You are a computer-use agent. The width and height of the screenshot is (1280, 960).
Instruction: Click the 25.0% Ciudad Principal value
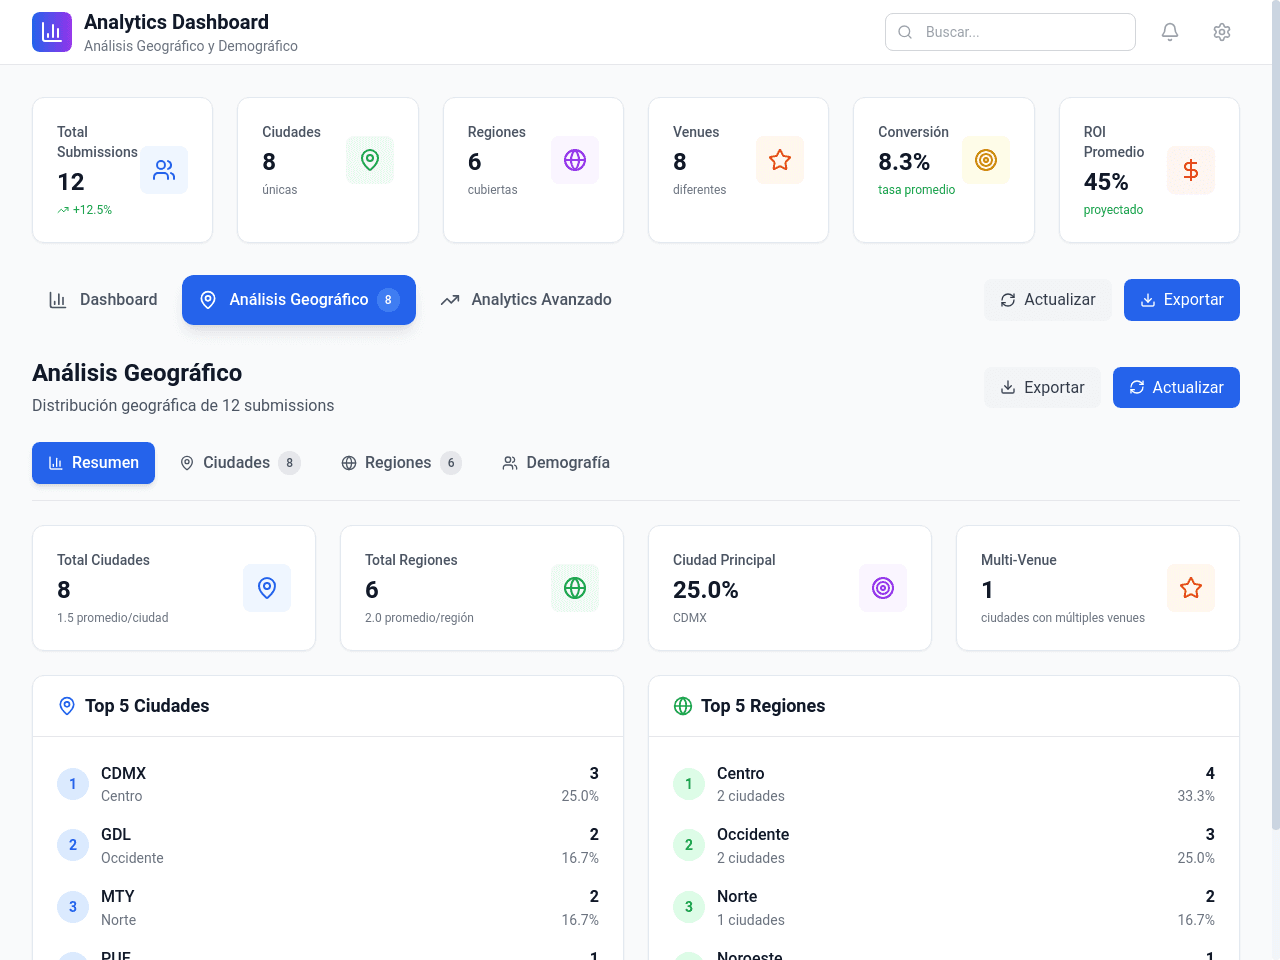[x=706, y=590]
